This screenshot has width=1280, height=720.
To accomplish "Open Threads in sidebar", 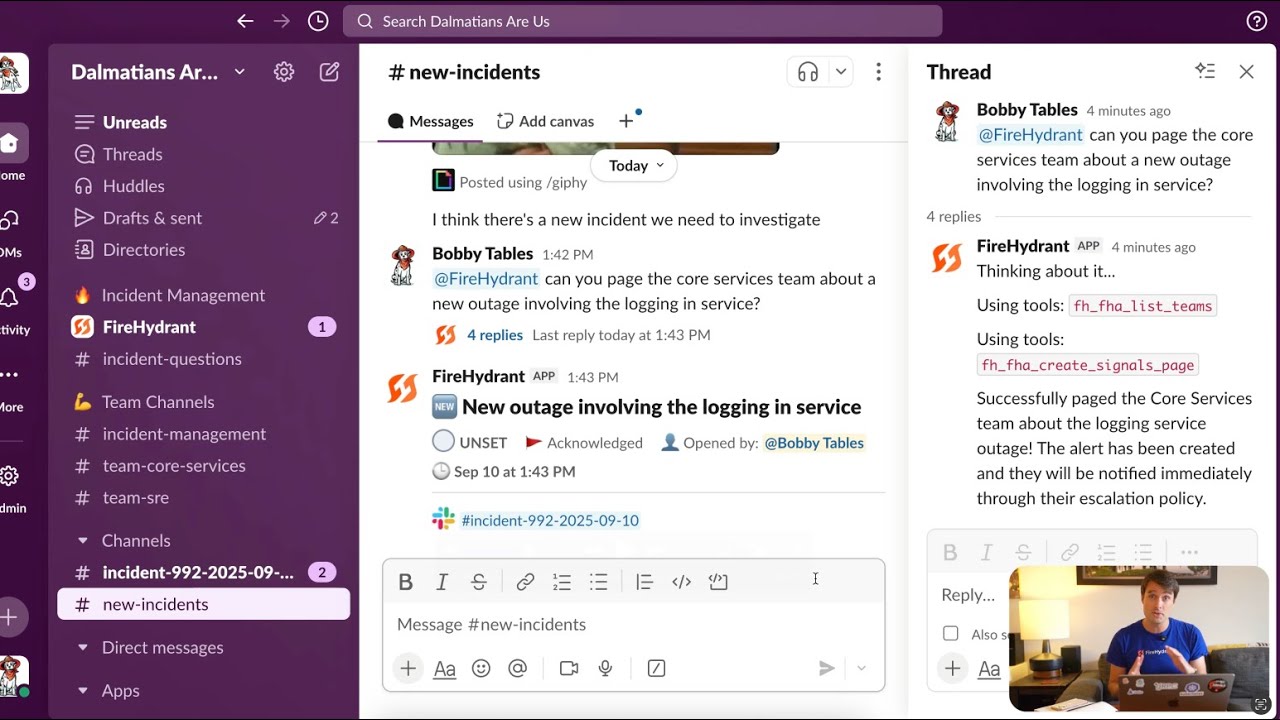I will coord(204,154).
